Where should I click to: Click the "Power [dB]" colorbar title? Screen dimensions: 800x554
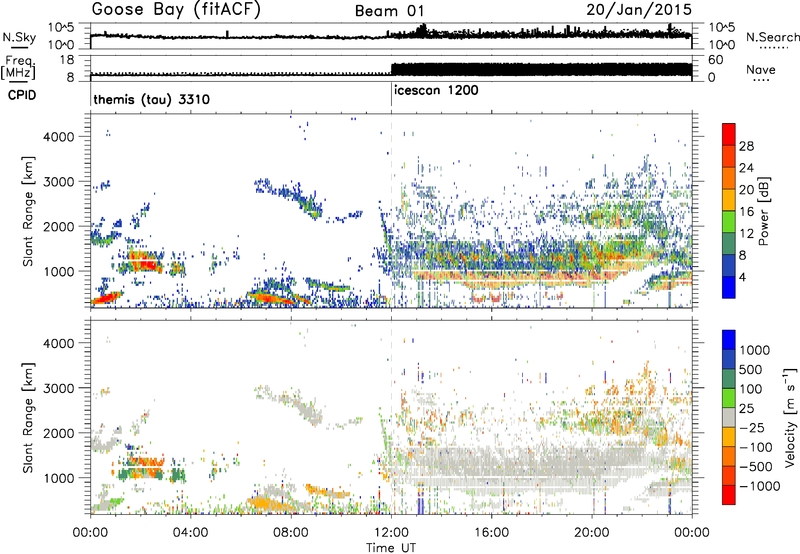coord(764,211)
